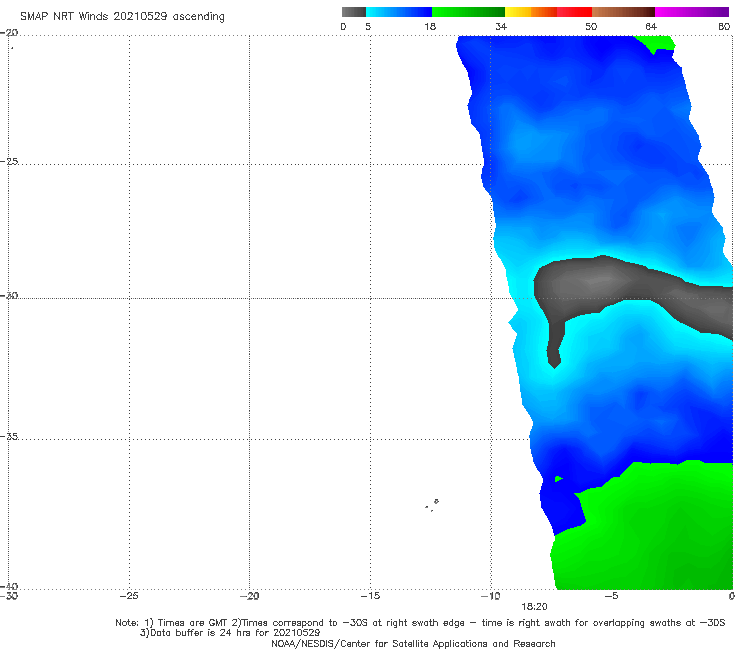This screenshot has height=650, width=740.
Task: Click the color bar label '64'
Action: click(x=651, y=27)
